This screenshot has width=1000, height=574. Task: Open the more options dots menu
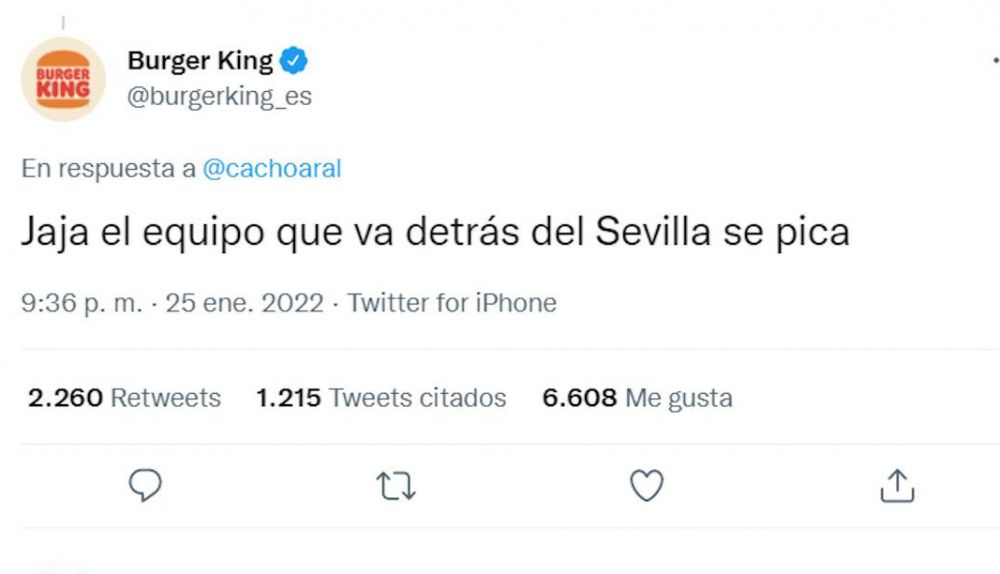point(994,62)
